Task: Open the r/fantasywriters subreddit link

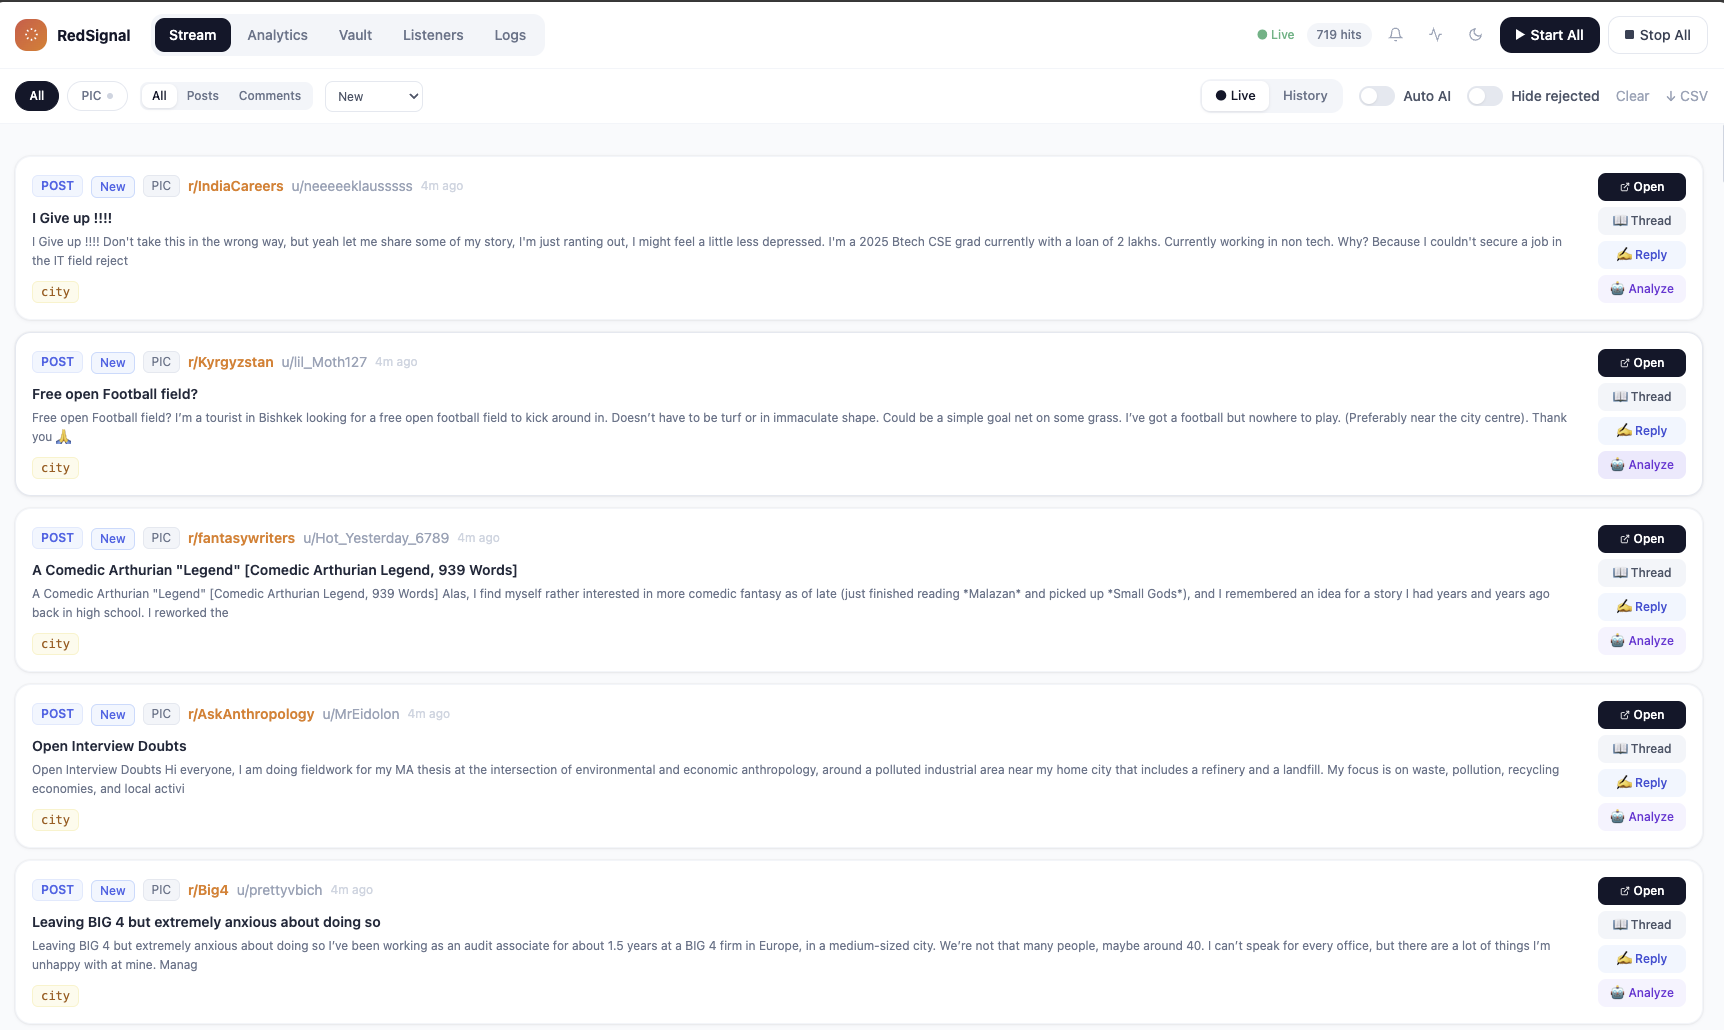Action: (x=241, y=538)
